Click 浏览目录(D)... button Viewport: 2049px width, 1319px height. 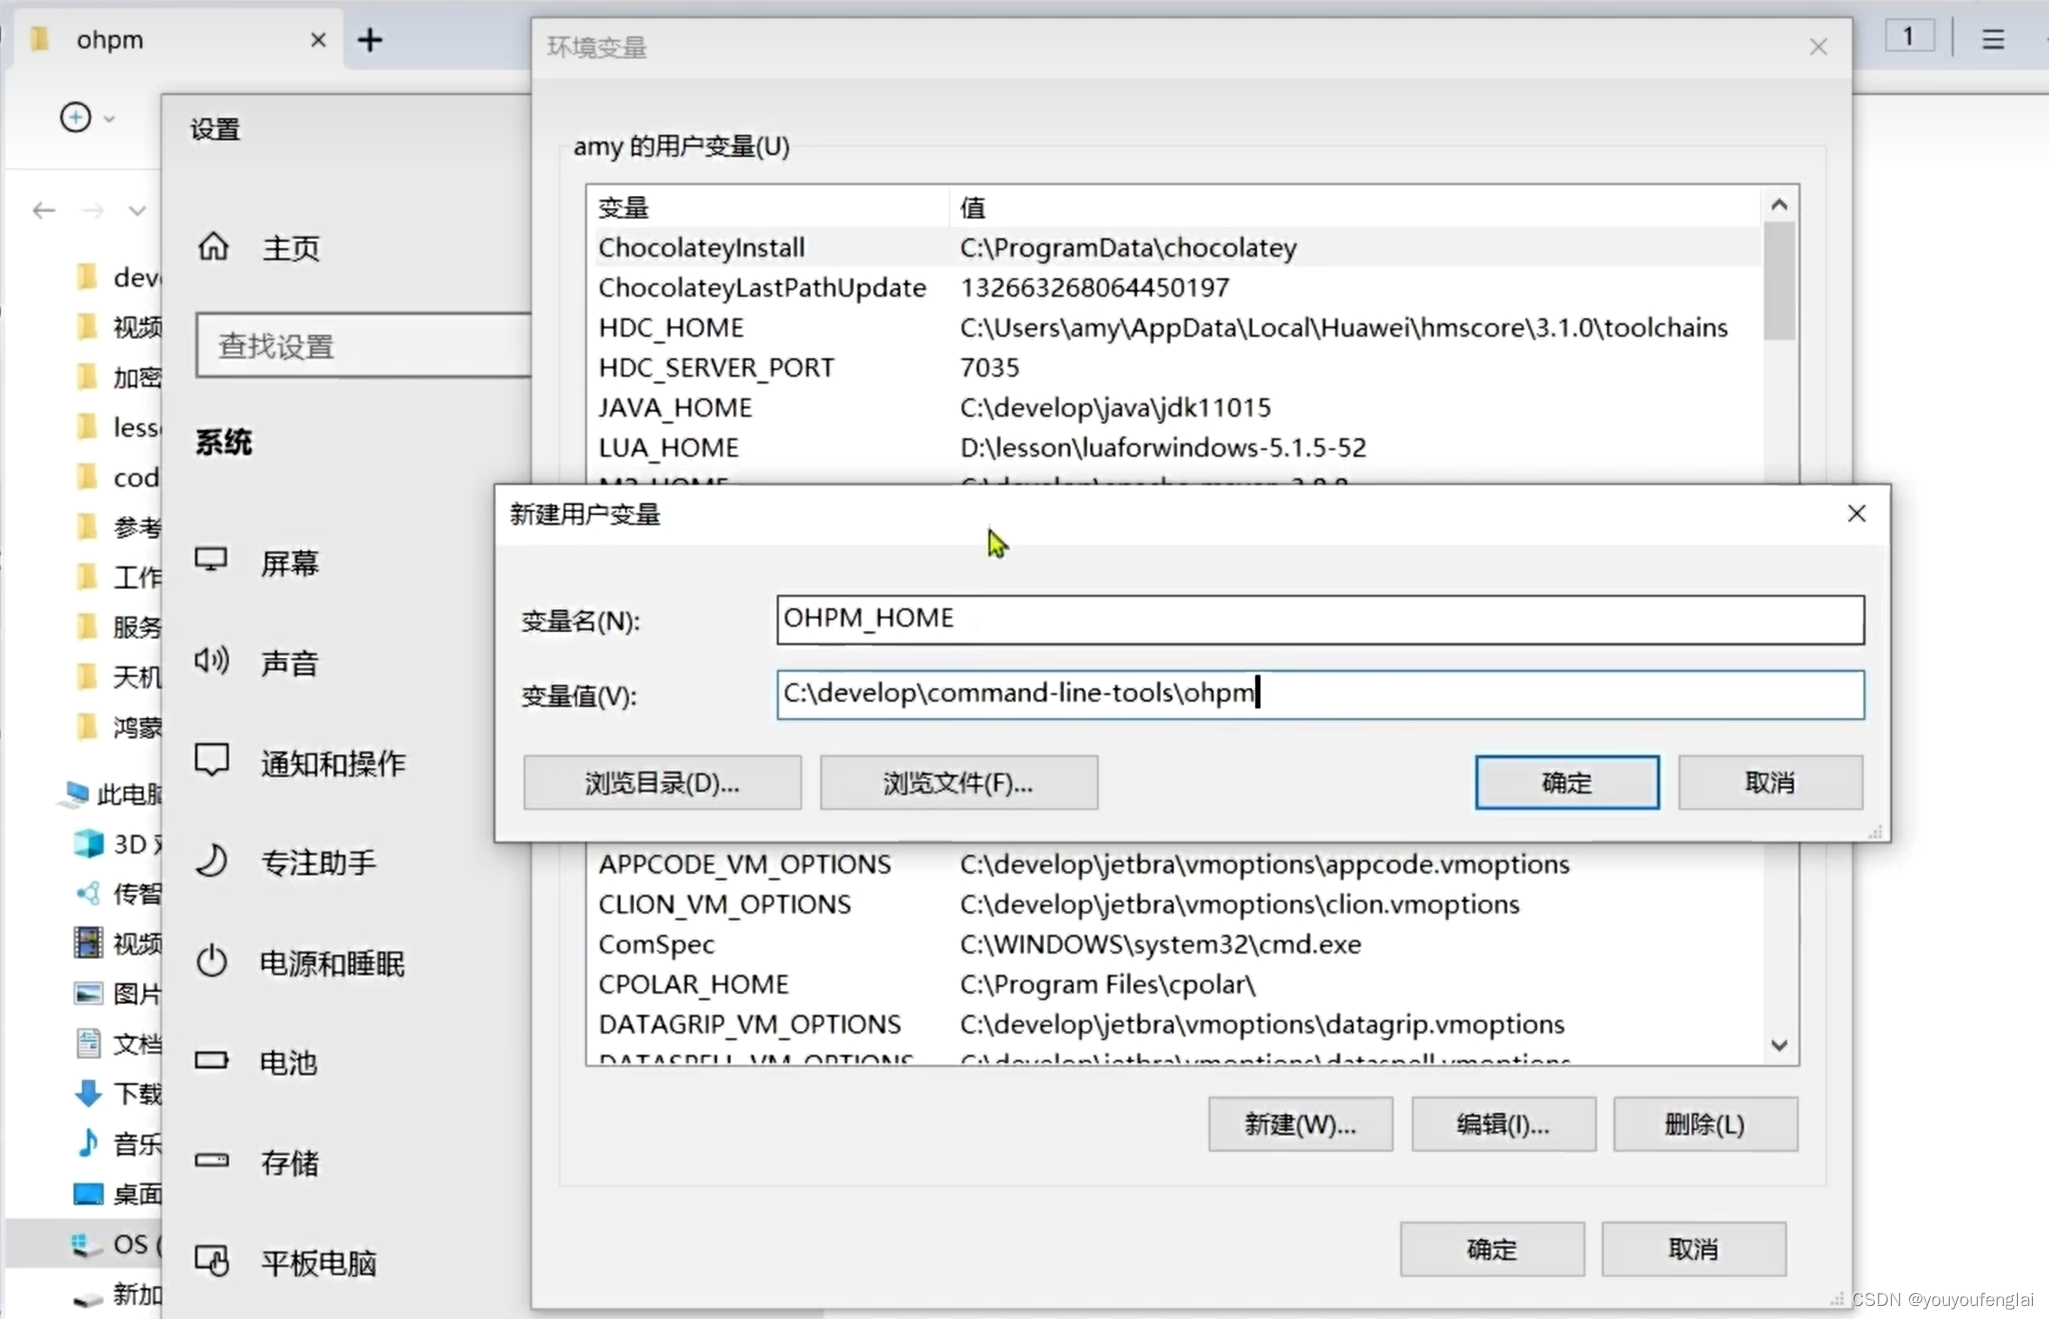click(x=662, y=782)
